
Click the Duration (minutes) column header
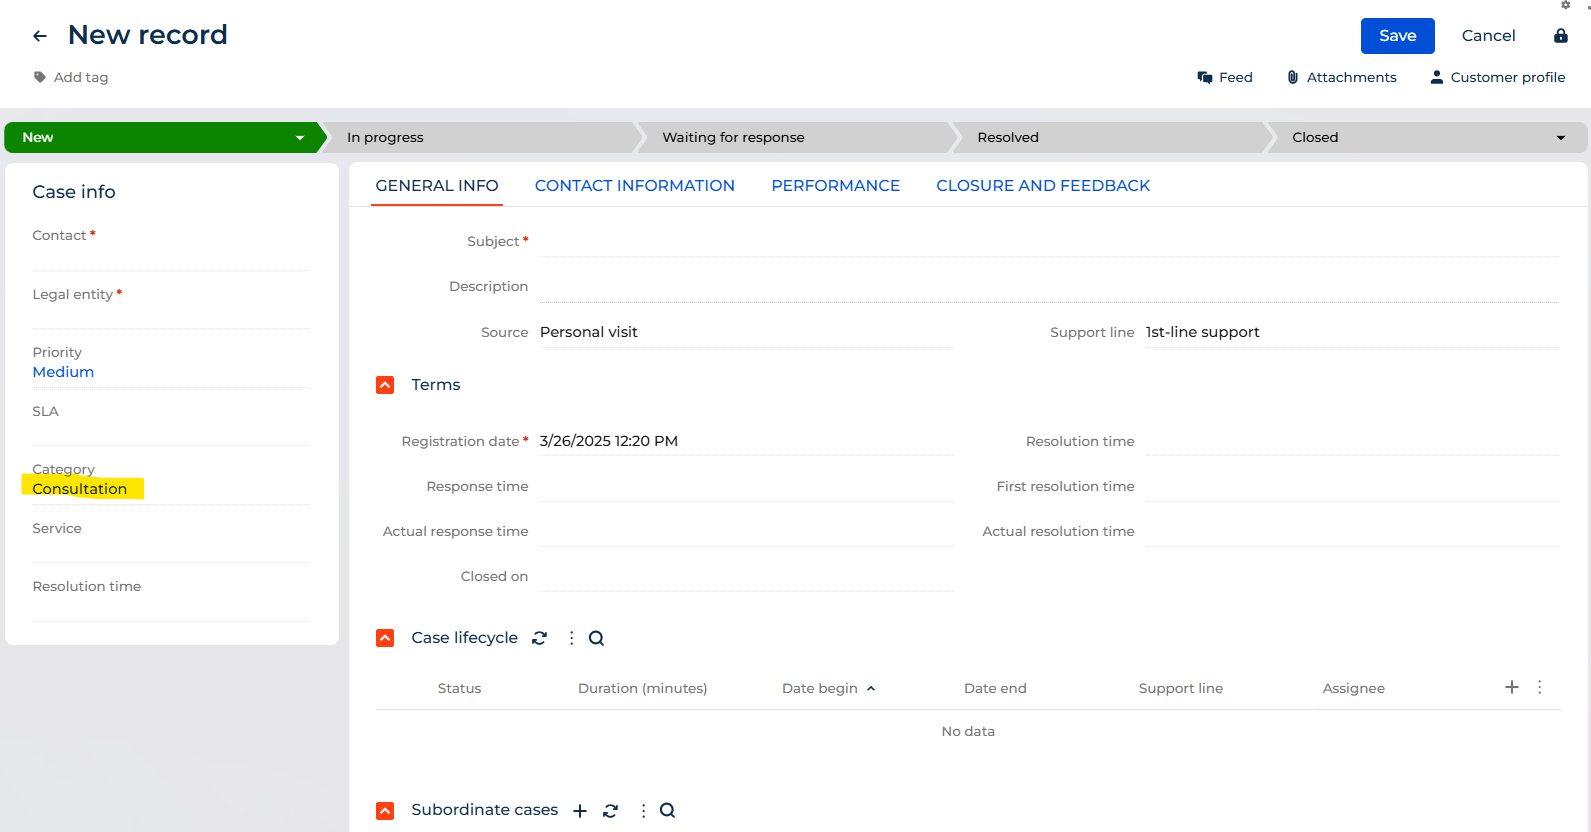tap(643, 688)
